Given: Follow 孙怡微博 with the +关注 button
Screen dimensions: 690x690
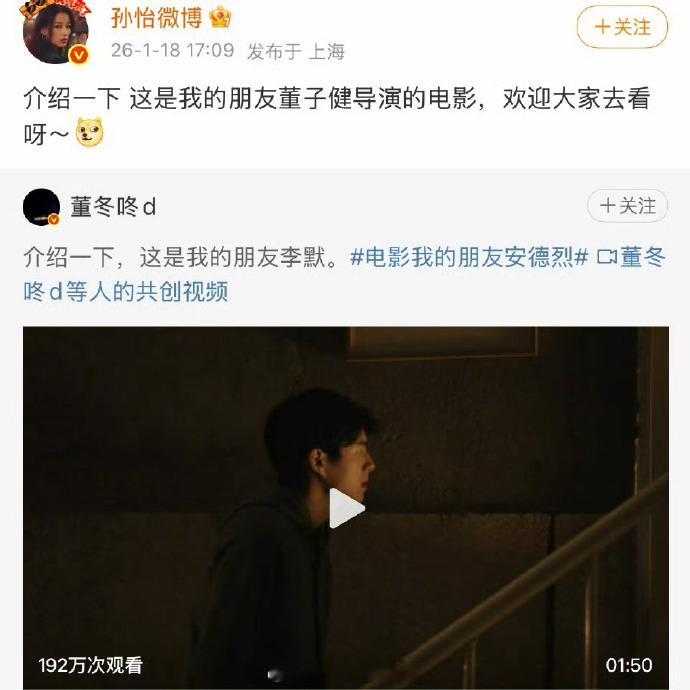Looking at the screenshot, I should pos(622,27).
